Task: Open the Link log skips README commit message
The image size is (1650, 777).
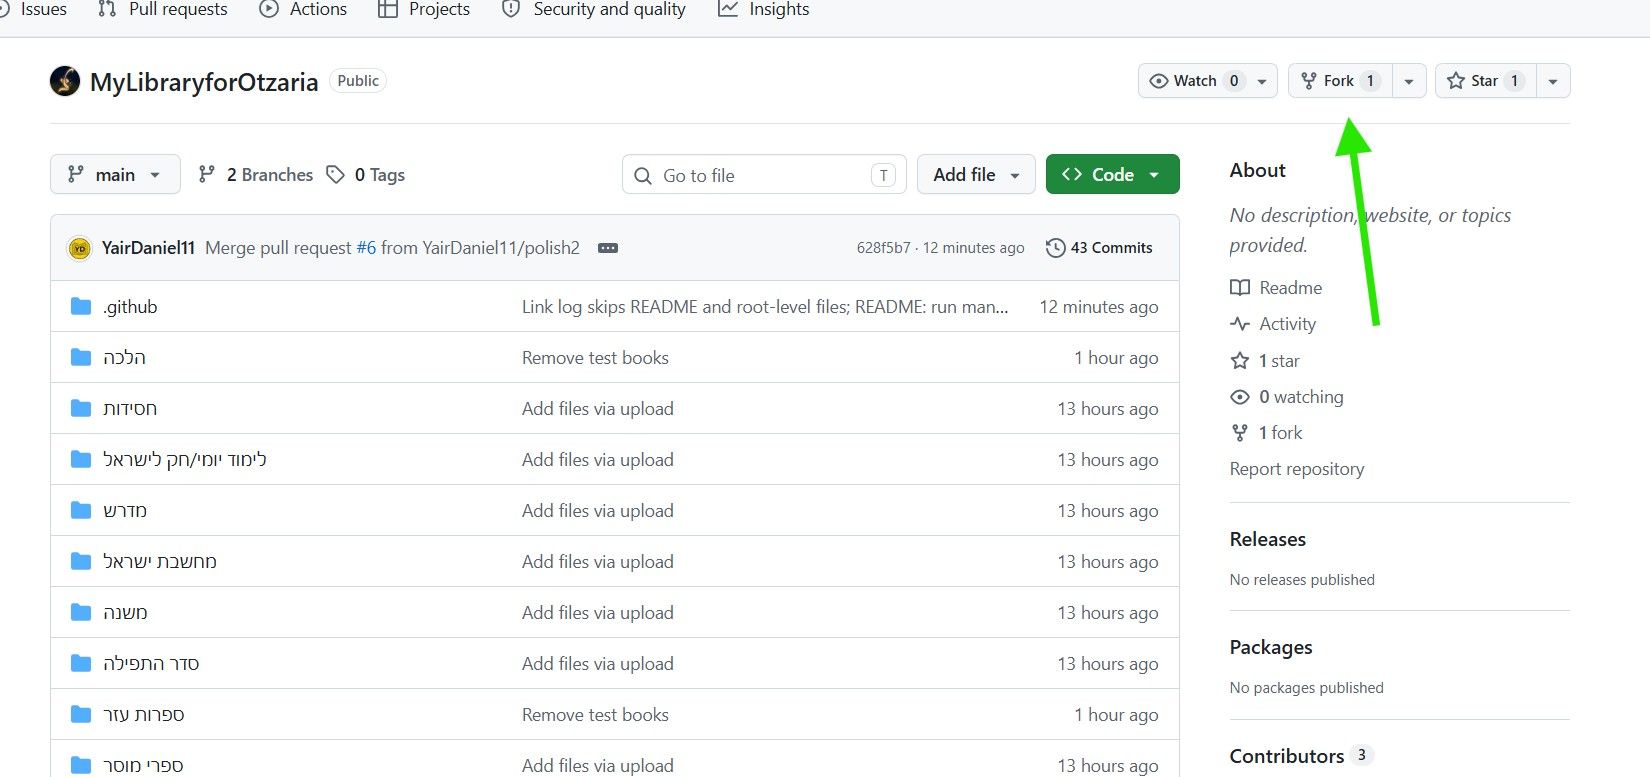Action: [x=765, y=307]
